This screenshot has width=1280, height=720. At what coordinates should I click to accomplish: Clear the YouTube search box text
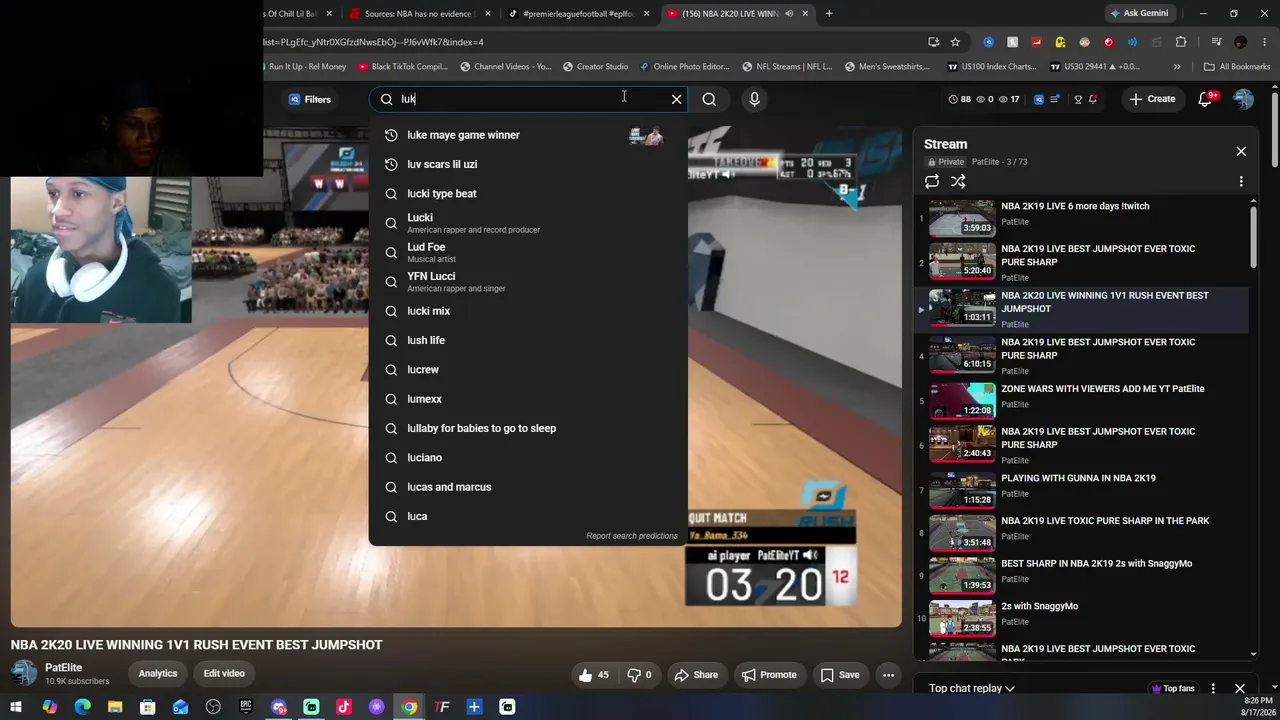pos(677,99)
